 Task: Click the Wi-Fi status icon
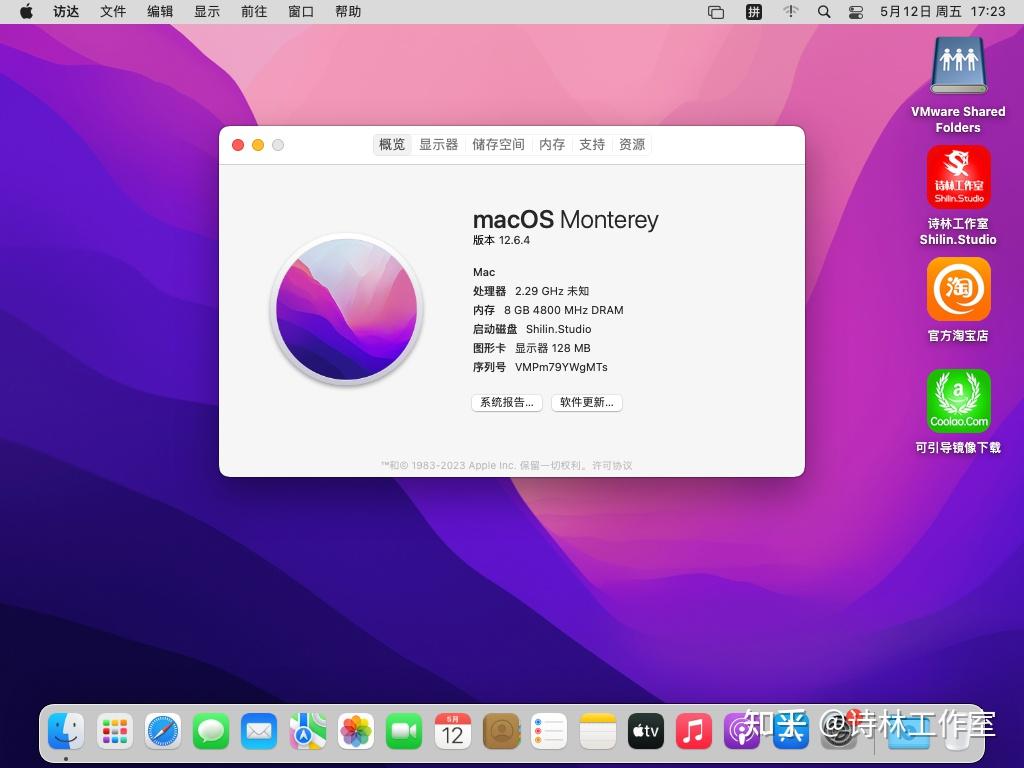(791, 12)
